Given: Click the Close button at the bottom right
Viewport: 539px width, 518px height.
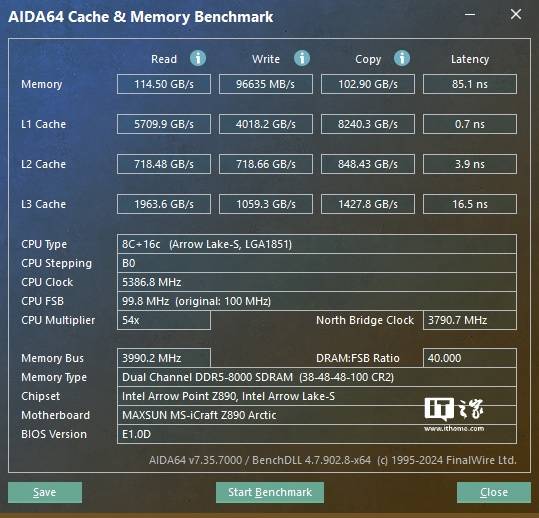Looking at the screenshot, I should coord(494,492).
